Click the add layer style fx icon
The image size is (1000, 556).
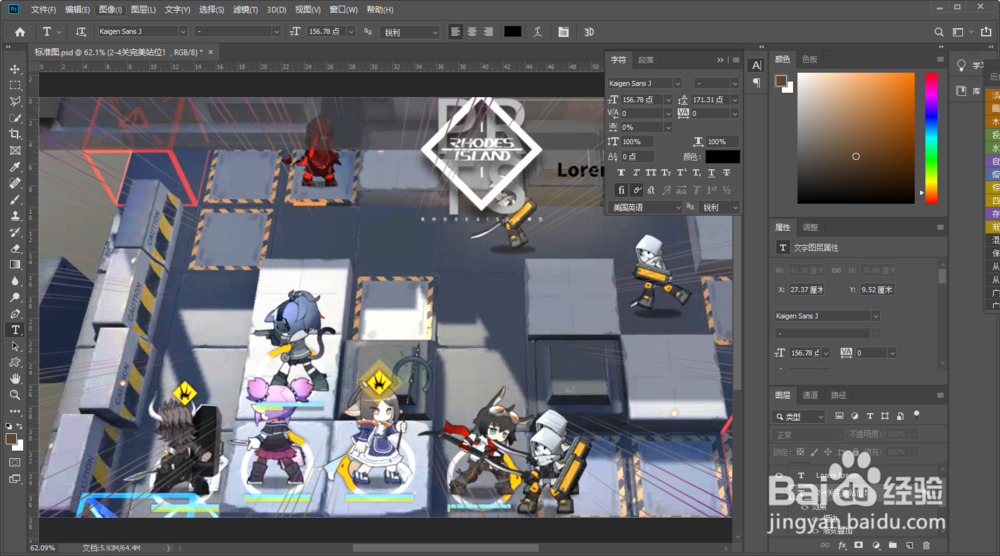click(x=842, y=546)
